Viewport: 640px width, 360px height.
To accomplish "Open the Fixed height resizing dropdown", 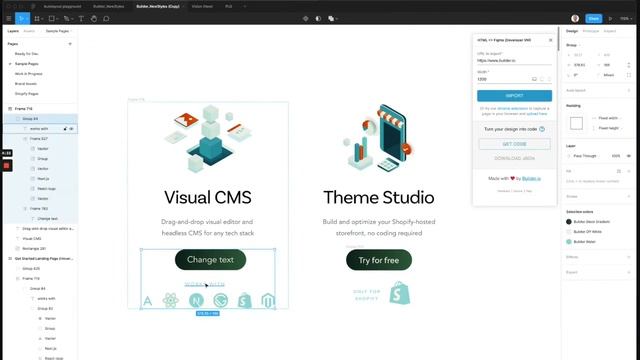I will (x=609, y=128).
